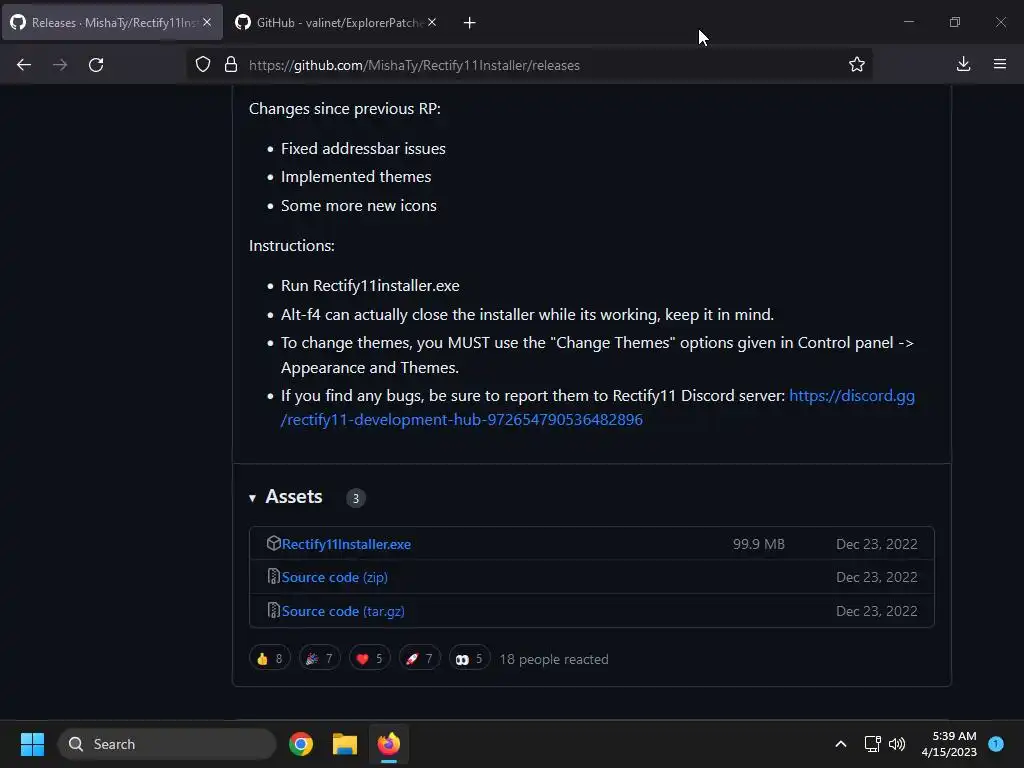Screen dimensions: 1024x768
Task: Click the 'Some more new icons' bullet
Action: [x=359, y=206]
